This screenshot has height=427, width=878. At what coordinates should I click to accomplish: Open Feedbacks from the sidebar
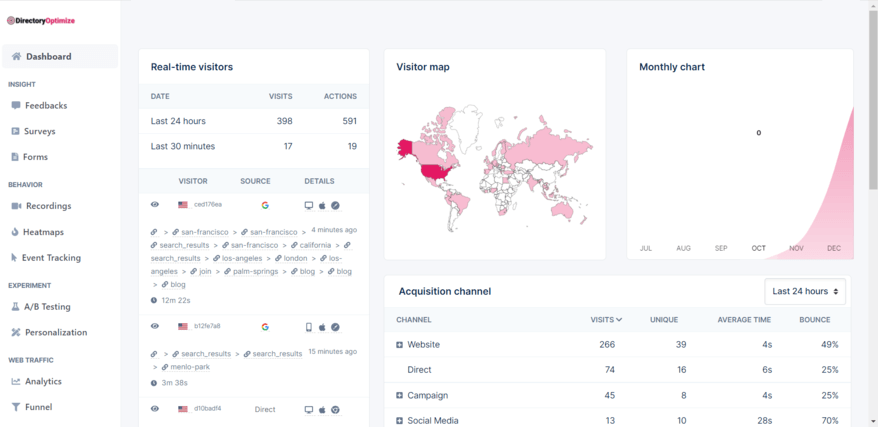tap(46, 105)
